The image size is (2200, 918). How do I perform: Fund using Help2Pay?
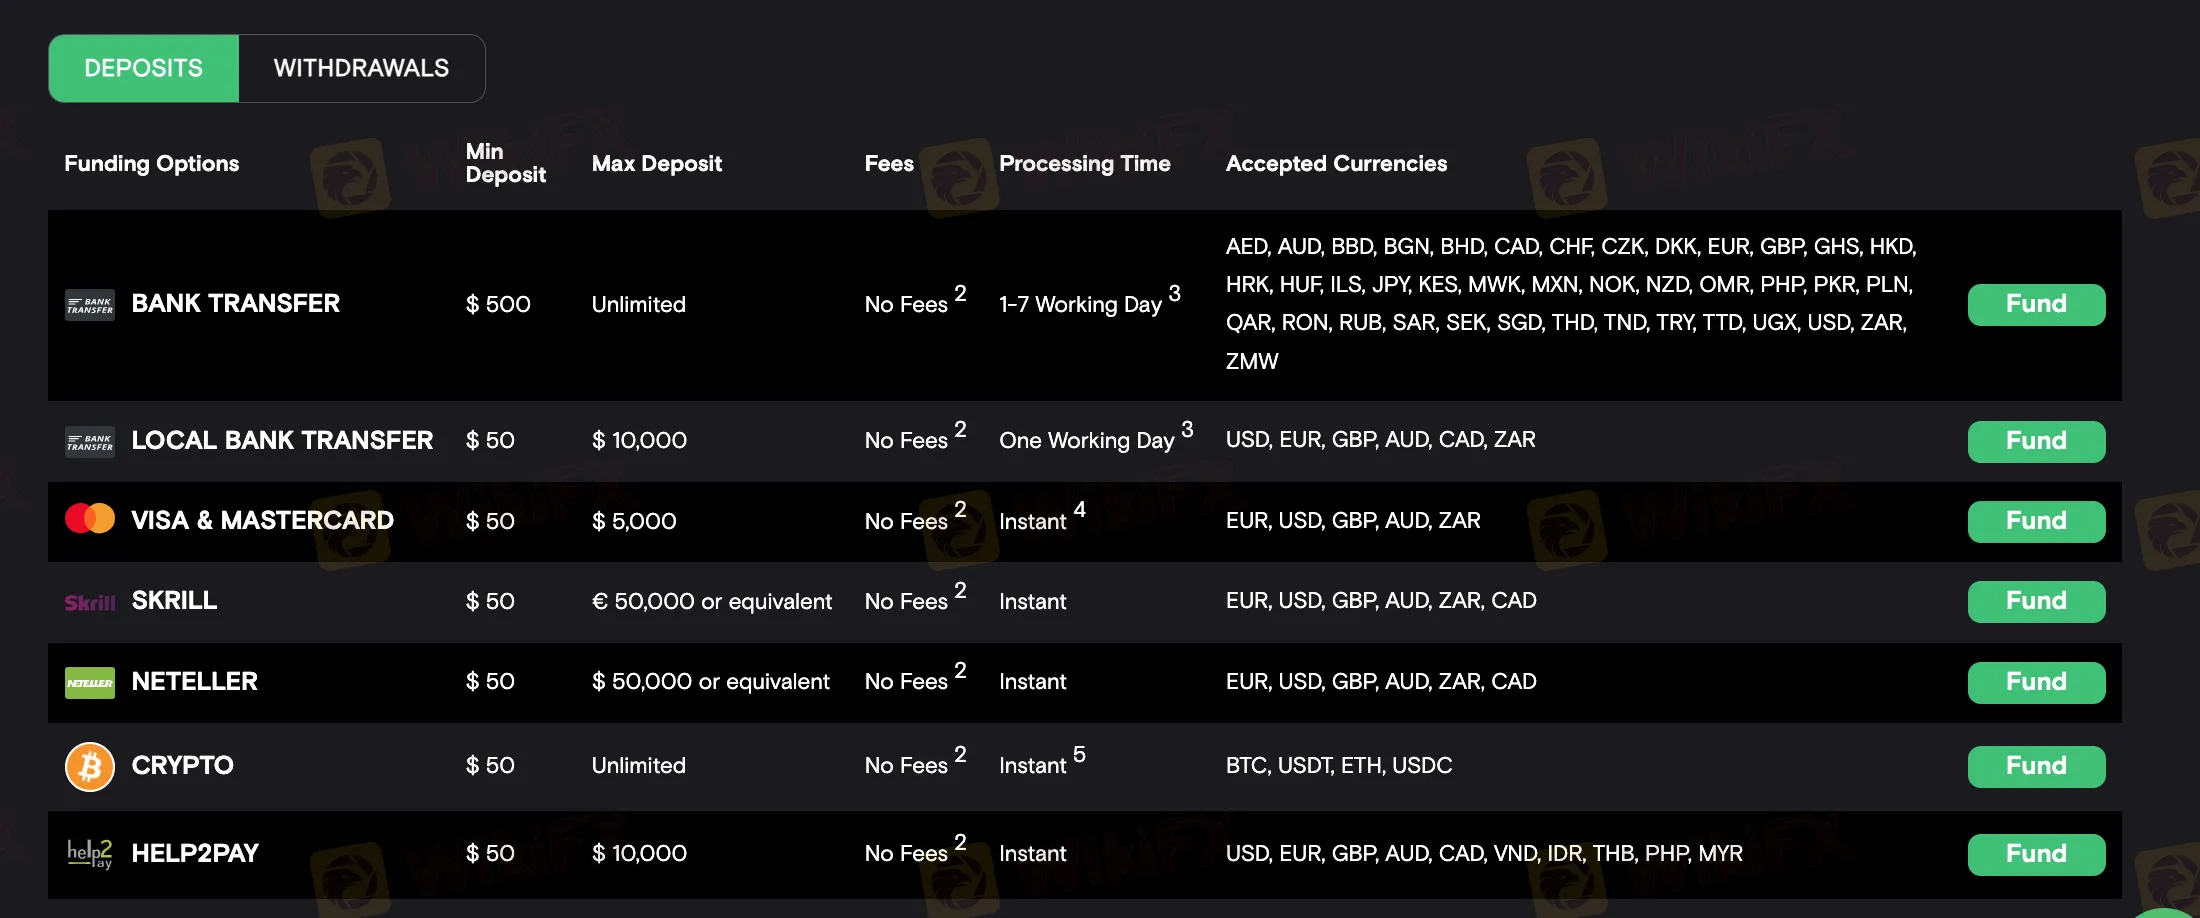[2036, 854]
